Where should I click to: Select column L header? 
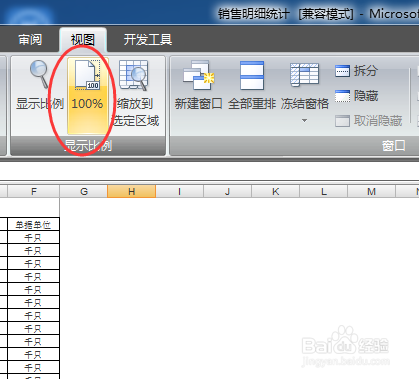pyautogui.click(x=324, y=192)
